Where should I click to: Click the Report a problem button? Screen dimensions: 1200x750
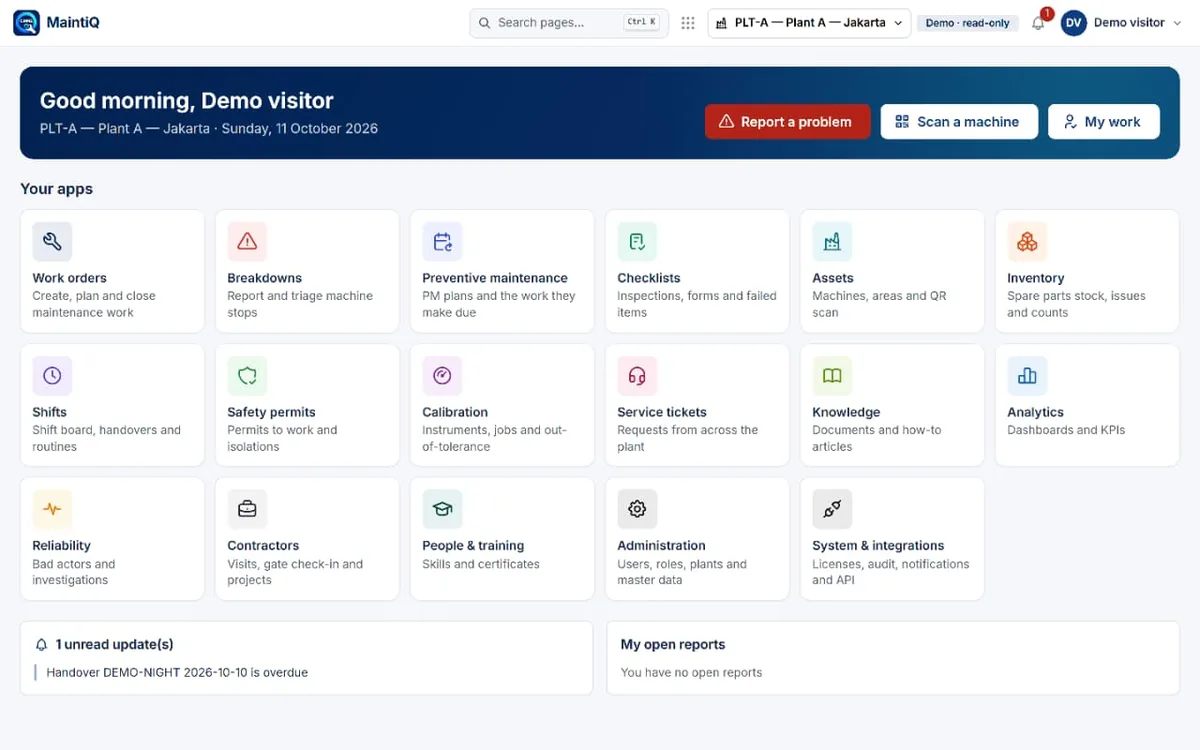tap(787, 122)
